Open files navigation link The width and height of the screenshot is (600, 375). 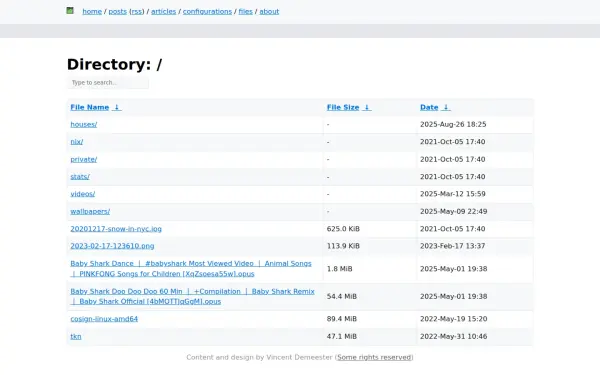coord(246,11)
